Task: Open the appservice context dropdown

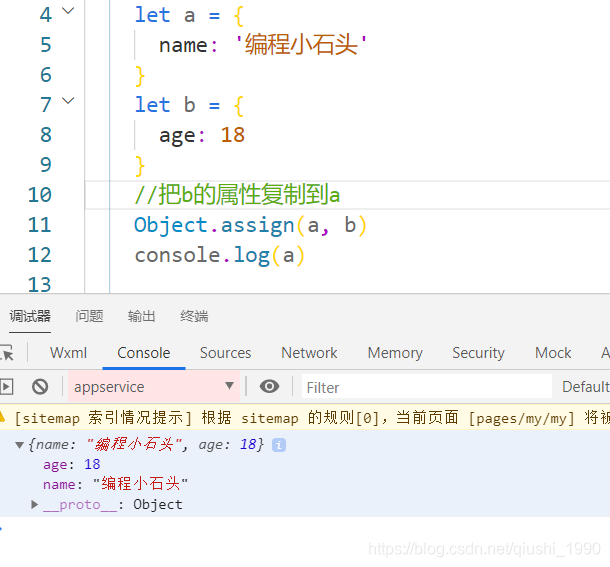Action: point(154,386)
